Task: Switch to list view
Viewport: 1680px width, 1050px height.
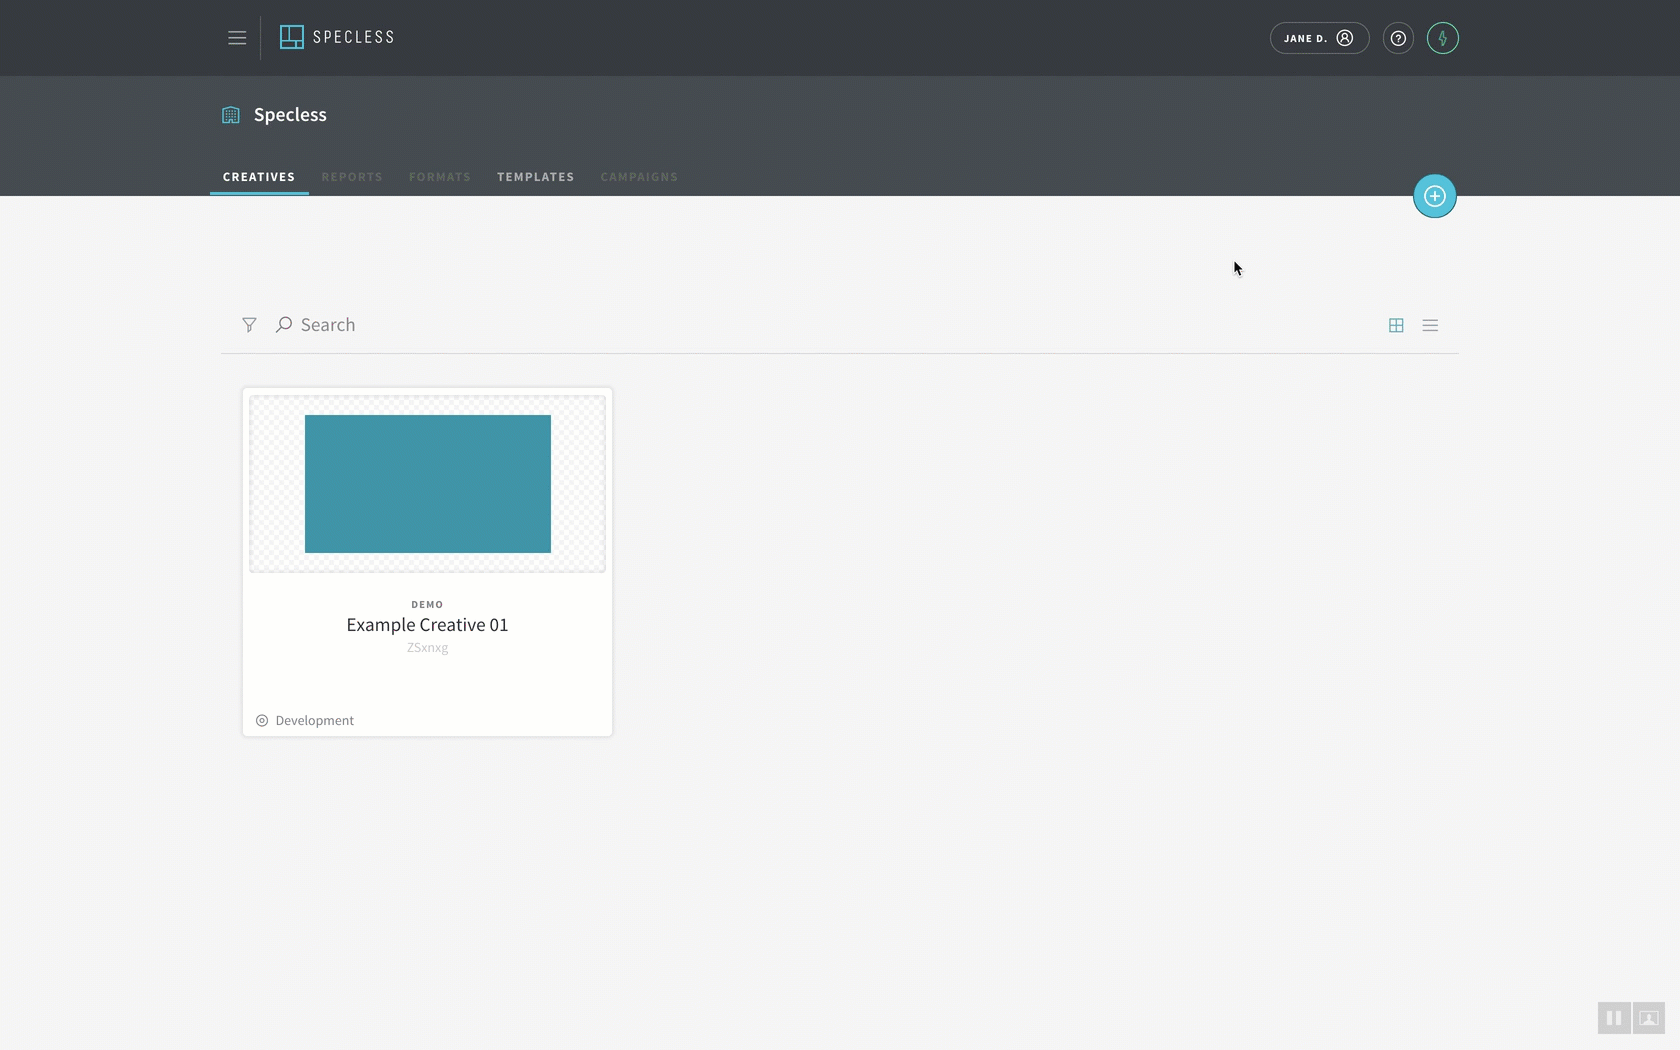Action: (x=1430, y=325)
